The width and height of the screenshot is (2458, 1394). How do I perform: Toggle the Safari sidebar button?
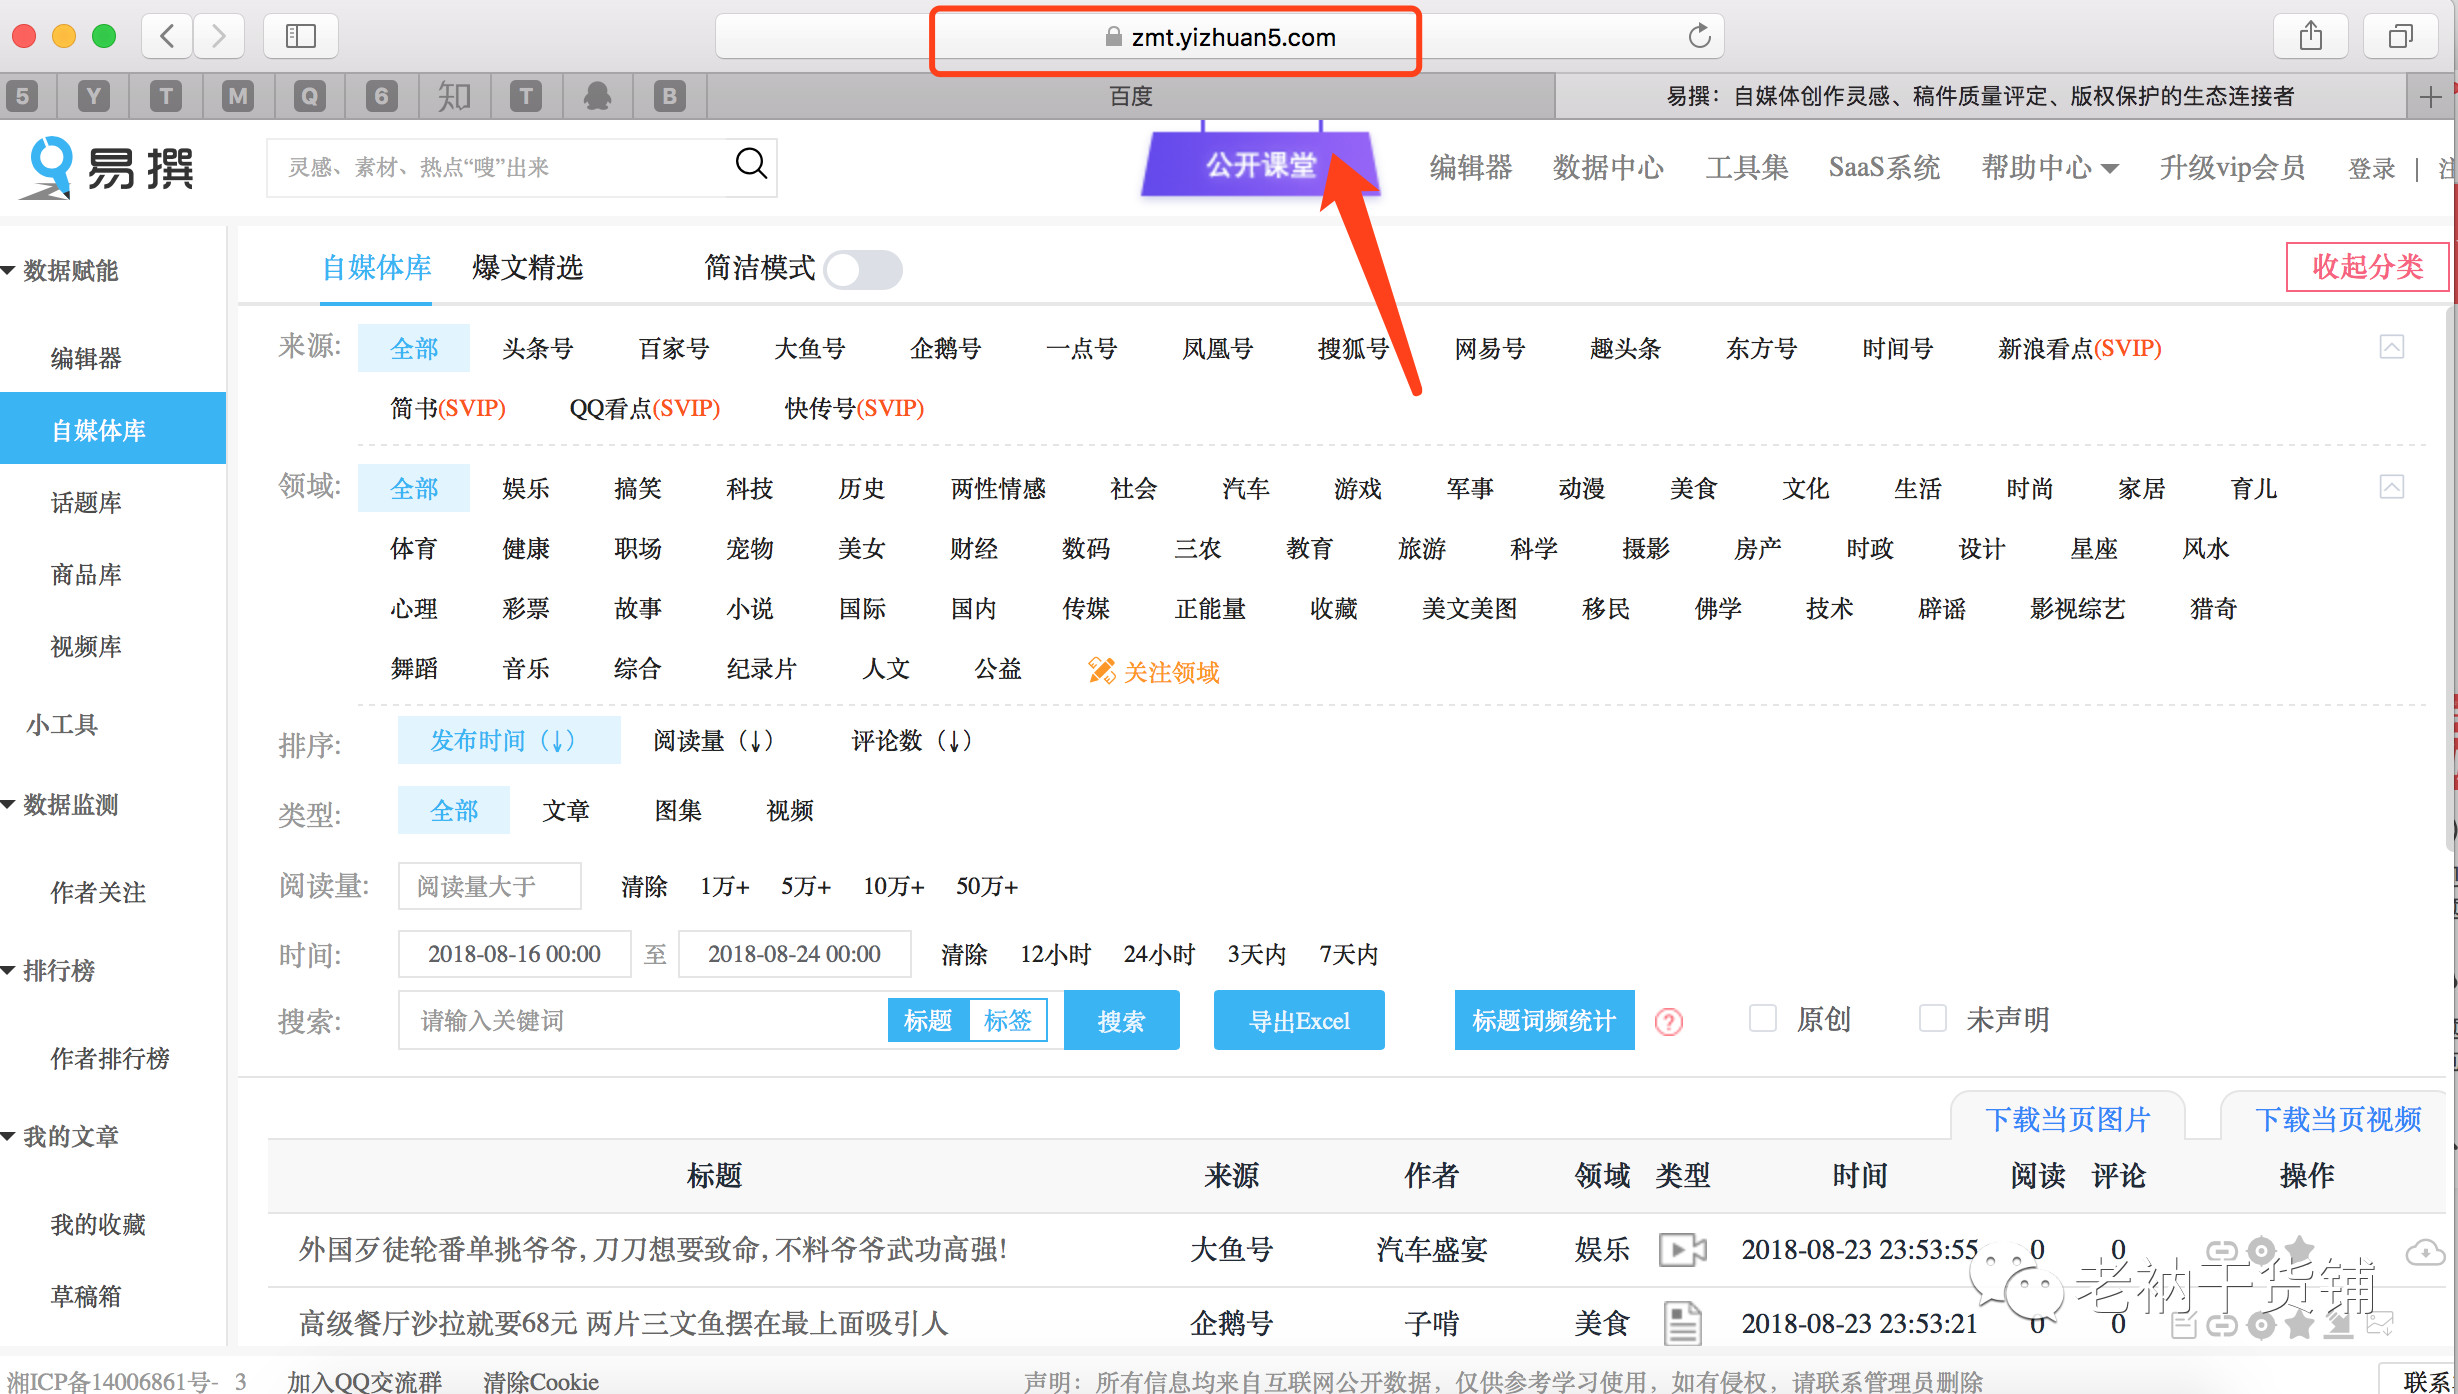click(301, 37)
